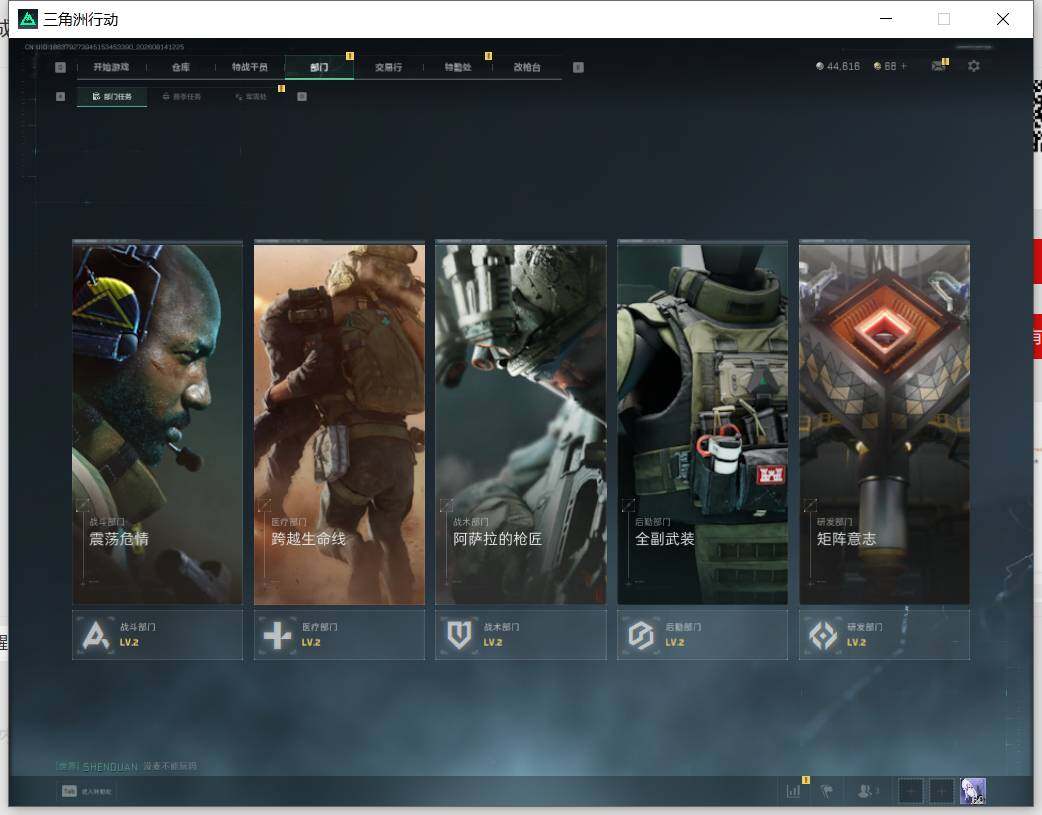Select the 战术部门 LV.2 level bar
Viewport: 1042px width, 815px height.
click(521, 636)
